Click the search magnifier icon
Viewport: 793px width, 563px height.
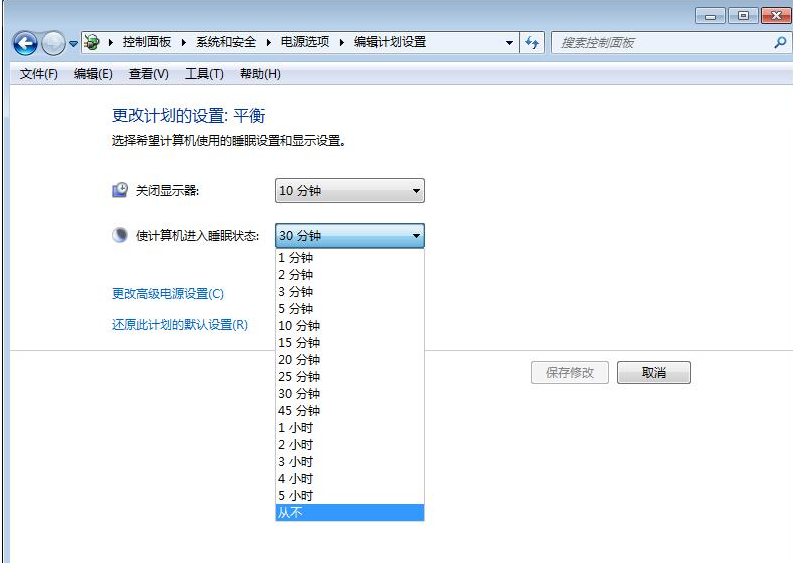click(780, 42)
